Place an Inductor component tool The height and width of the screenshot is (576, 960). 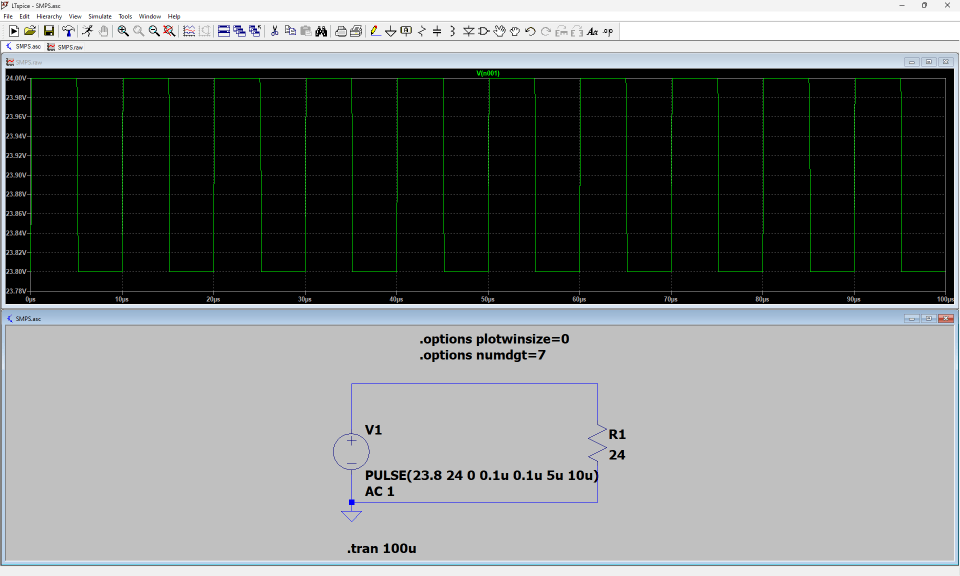click(x=452, y=31)
